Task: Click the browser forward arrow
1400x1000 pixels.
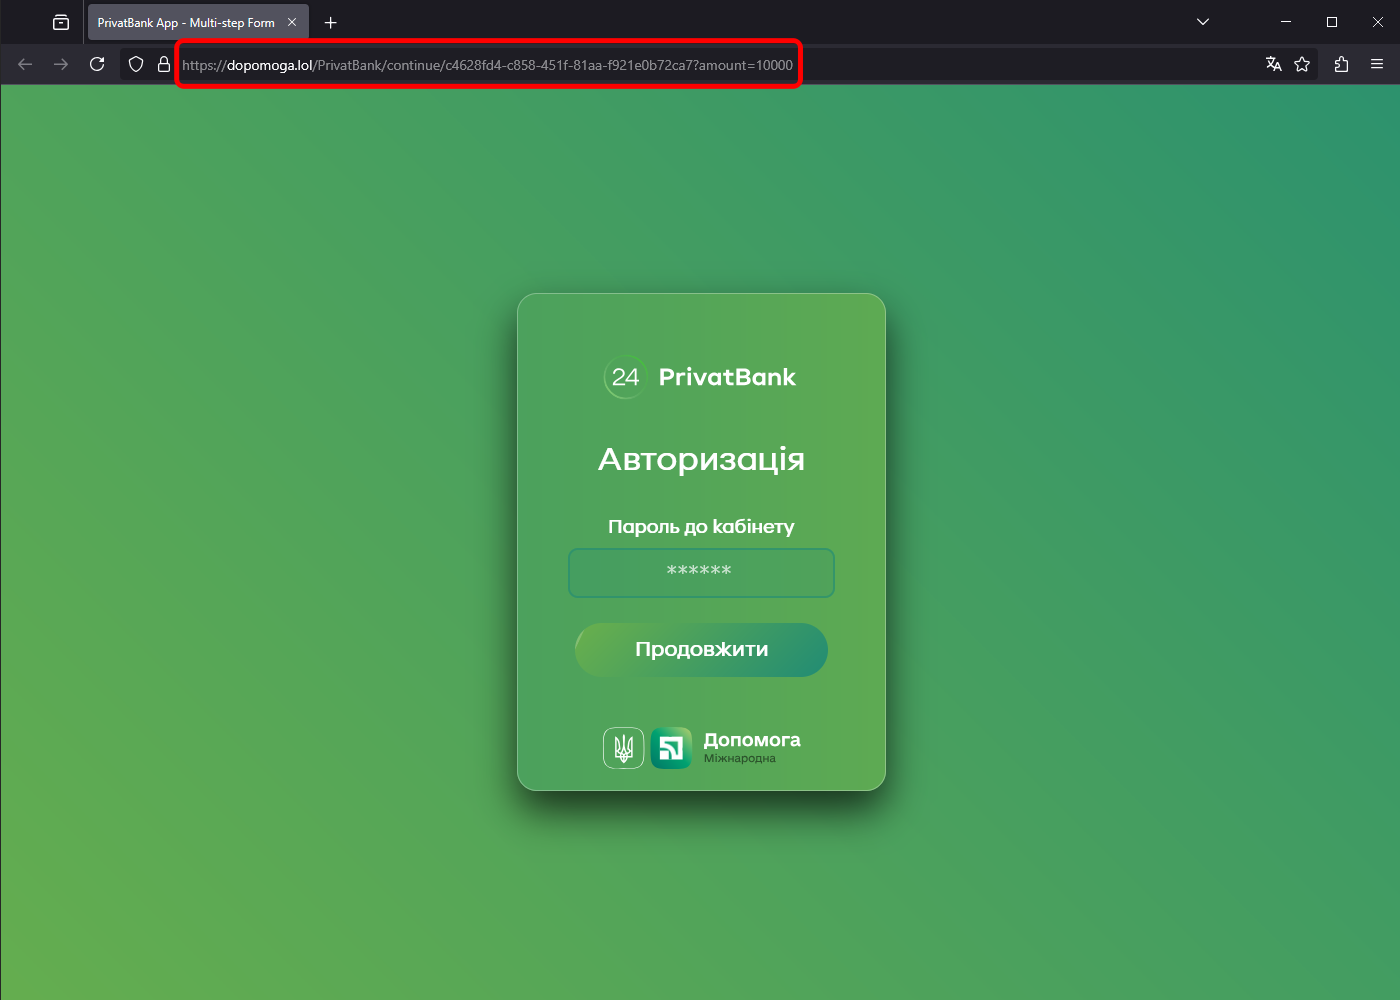Action: click(61, 64)
